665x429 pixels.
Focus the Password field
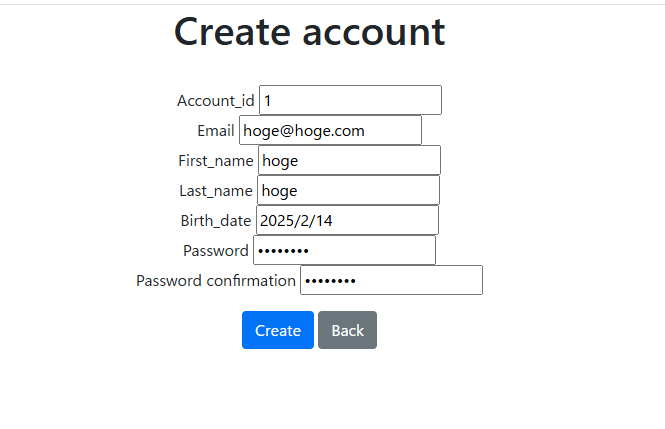click(x=344, y=250)
